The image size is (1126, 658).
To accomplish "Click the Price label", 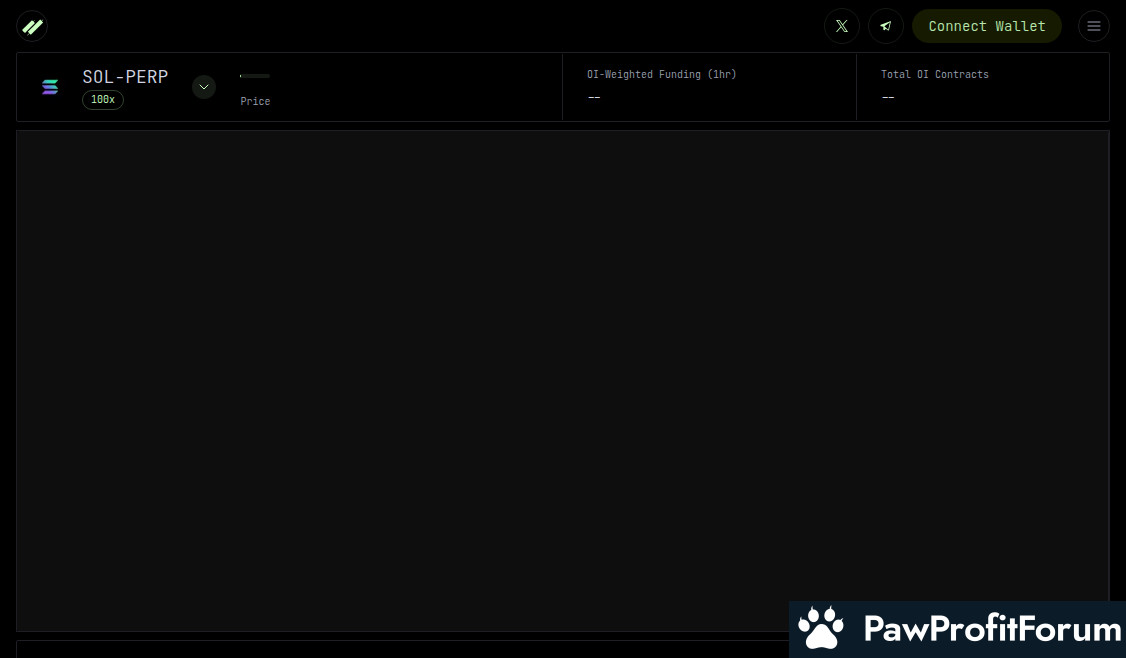I will click(x=255, y=101).
